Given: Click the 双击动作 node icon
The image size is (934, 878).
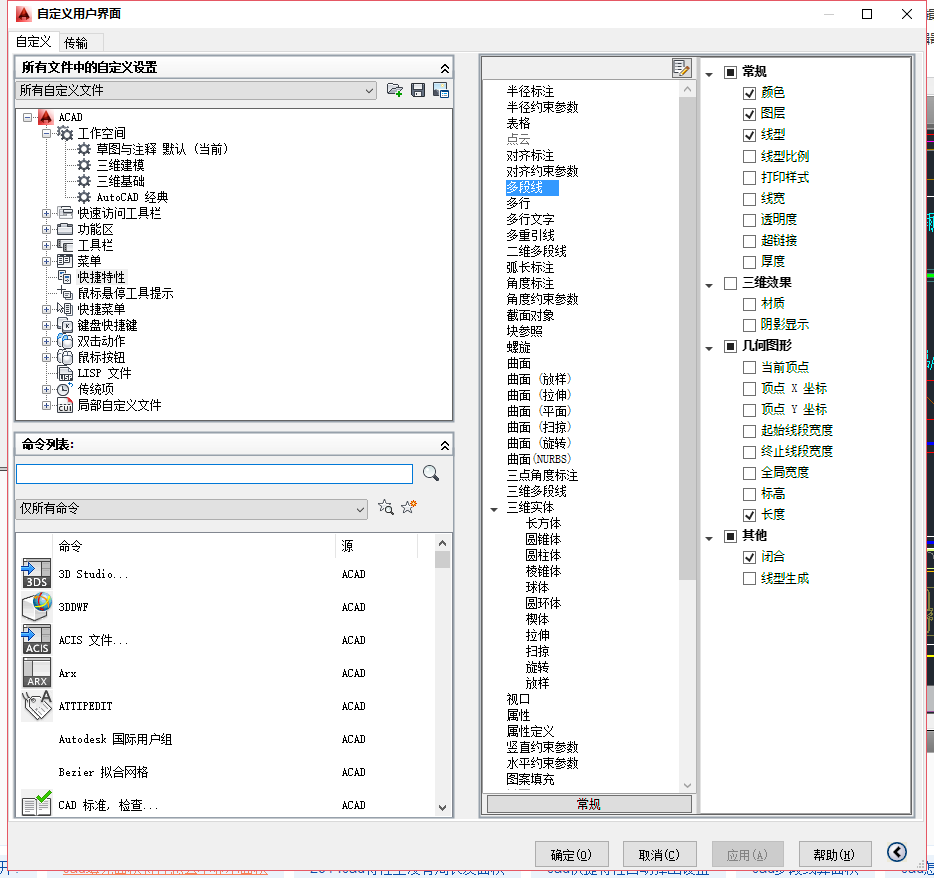Looking at the screenshot, I should (x=64, y=341).
